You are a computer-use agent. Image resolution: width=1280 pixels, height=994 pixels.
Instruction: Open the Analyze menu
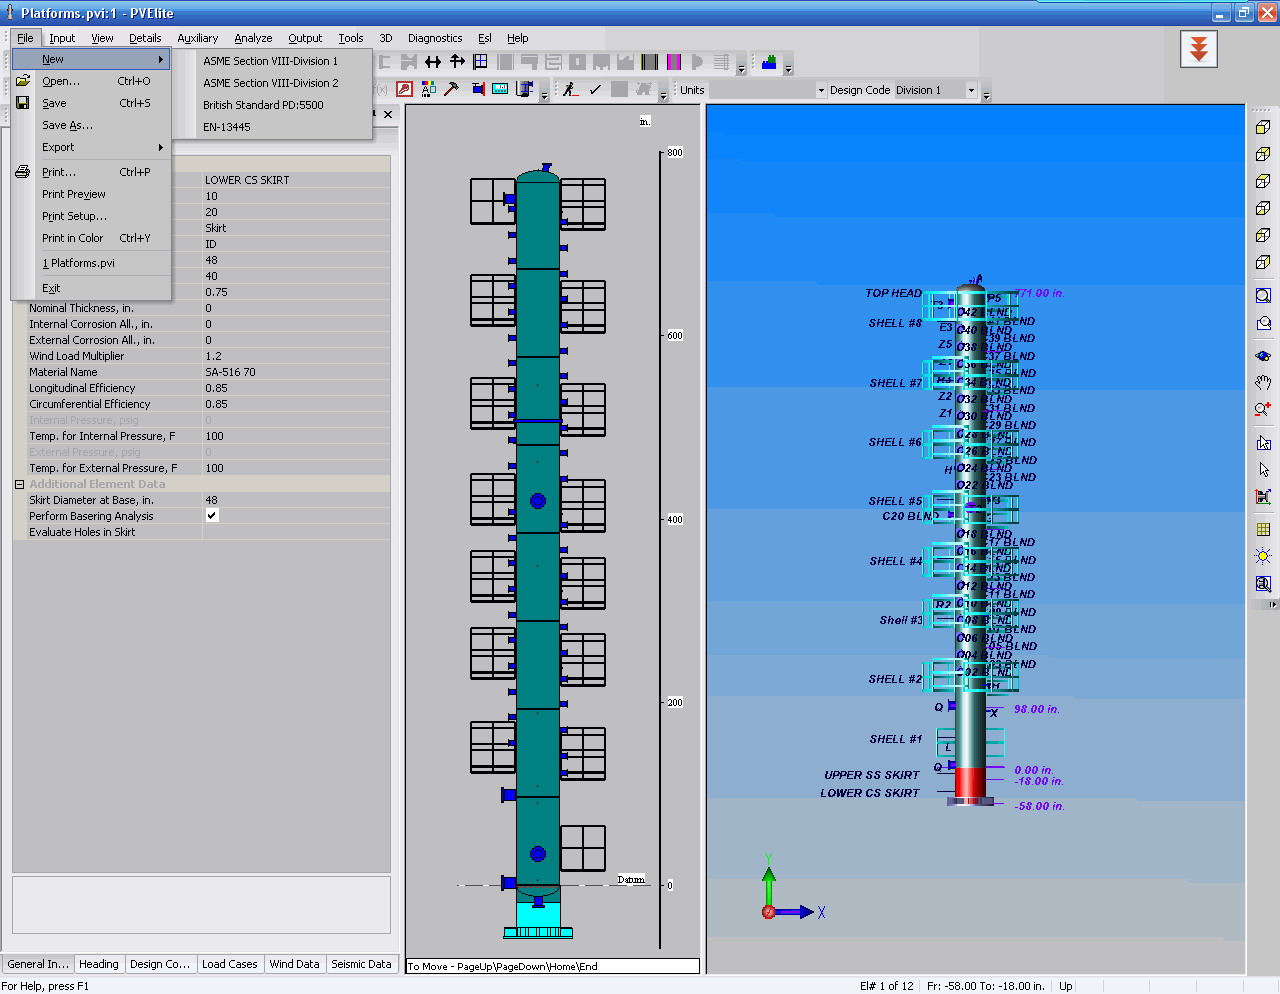[x=253, y=38]
